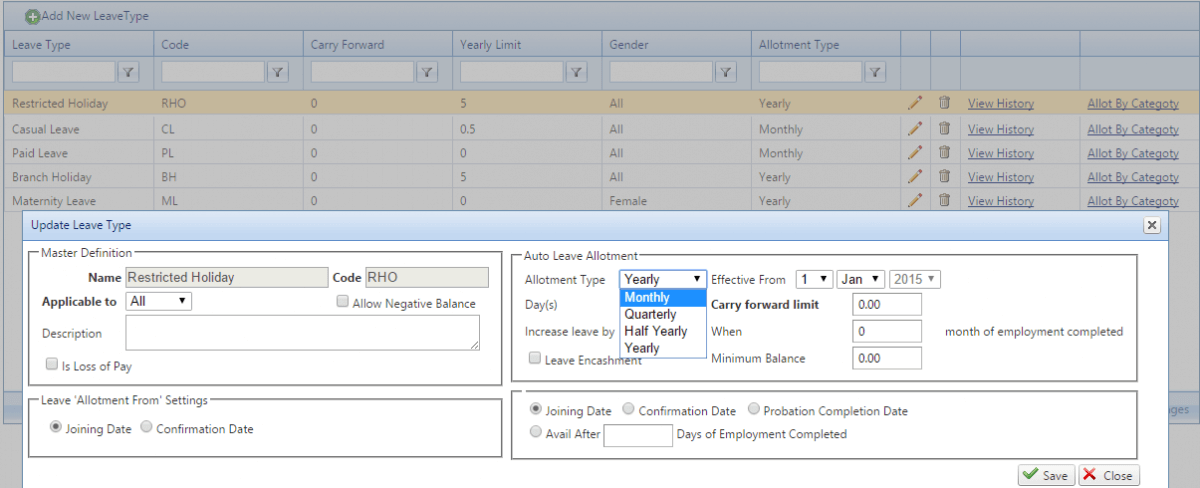Edit Casual Leave row with pencil icon
The height and width of the screenshot is (488, 1200).
point(914,128)
